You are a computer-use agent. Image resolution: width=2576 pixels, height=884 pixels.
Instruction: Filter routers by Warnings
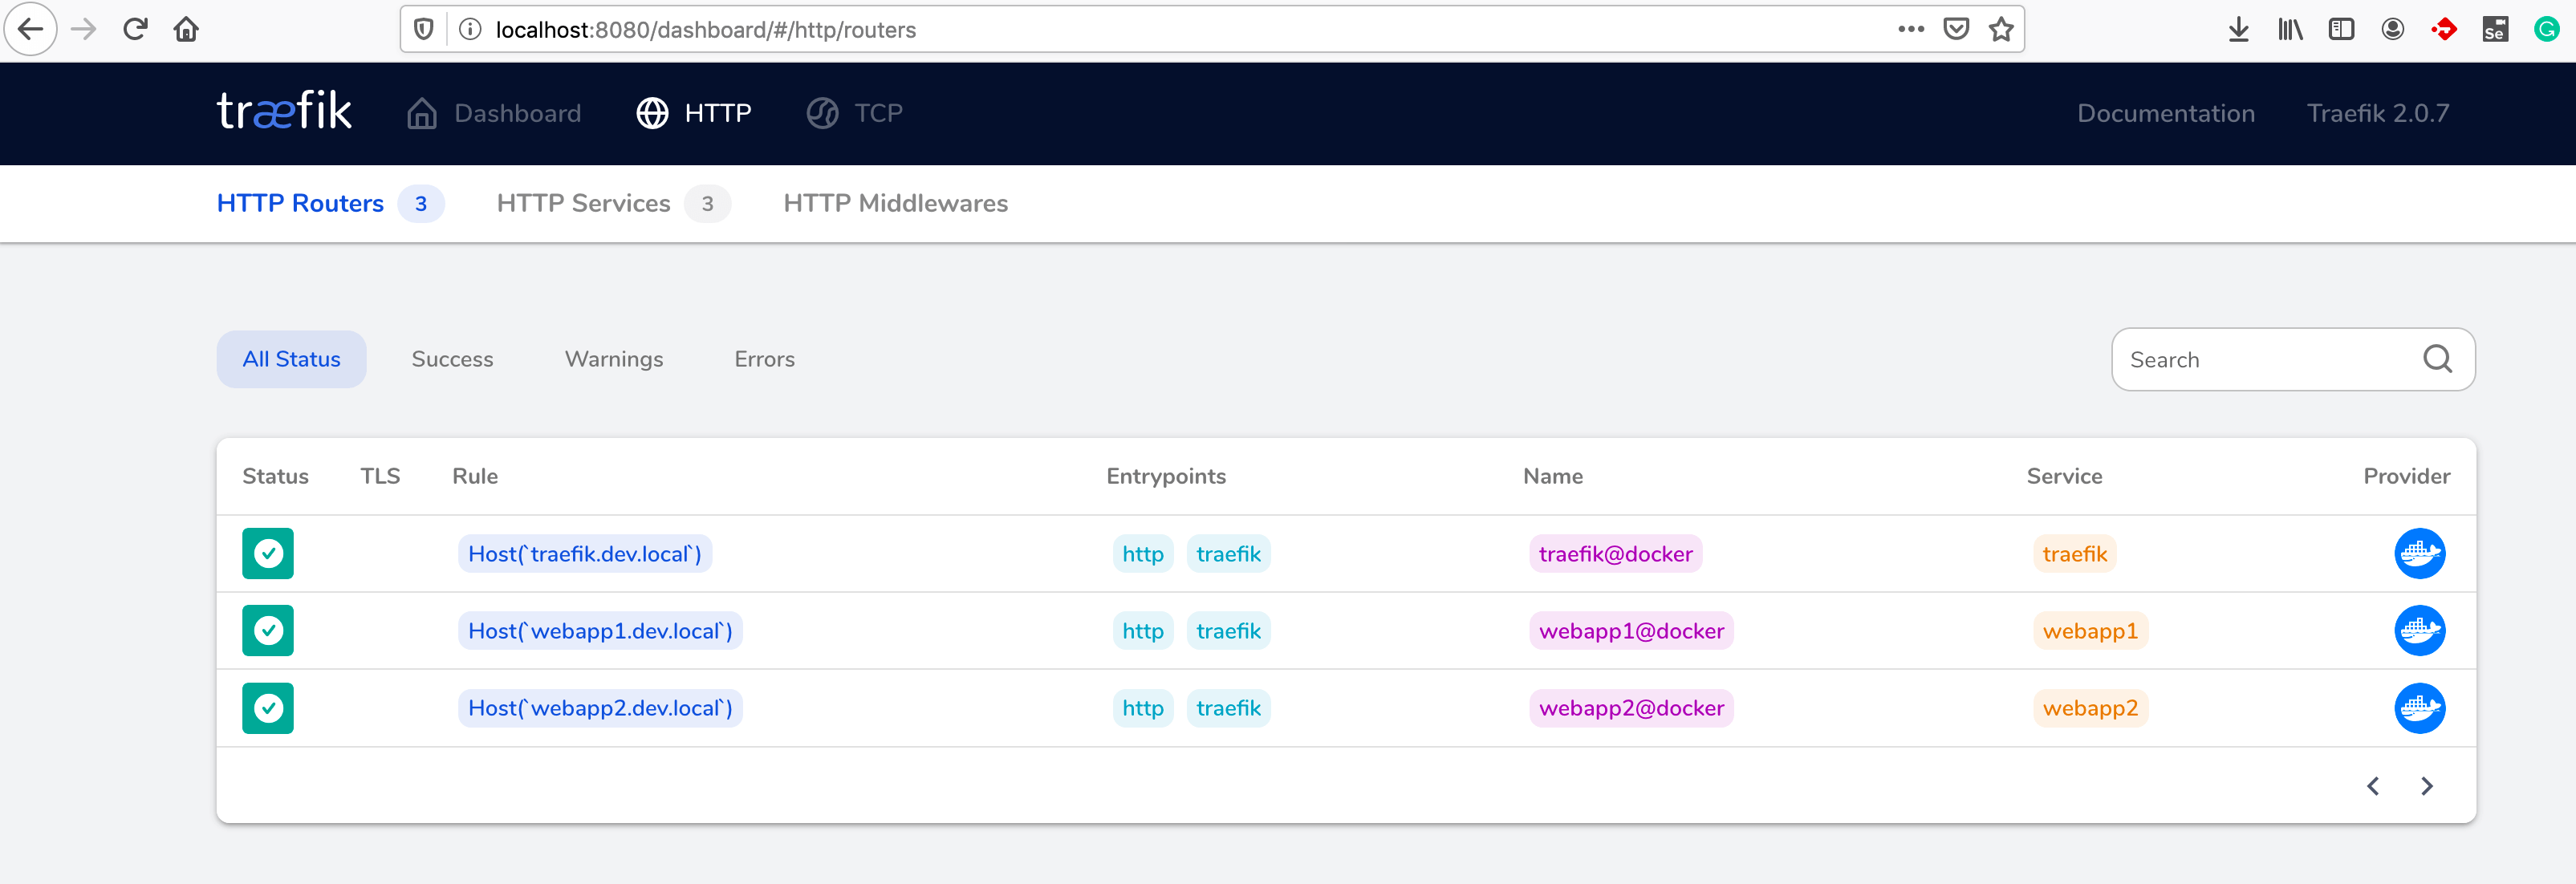coord(614,359)
